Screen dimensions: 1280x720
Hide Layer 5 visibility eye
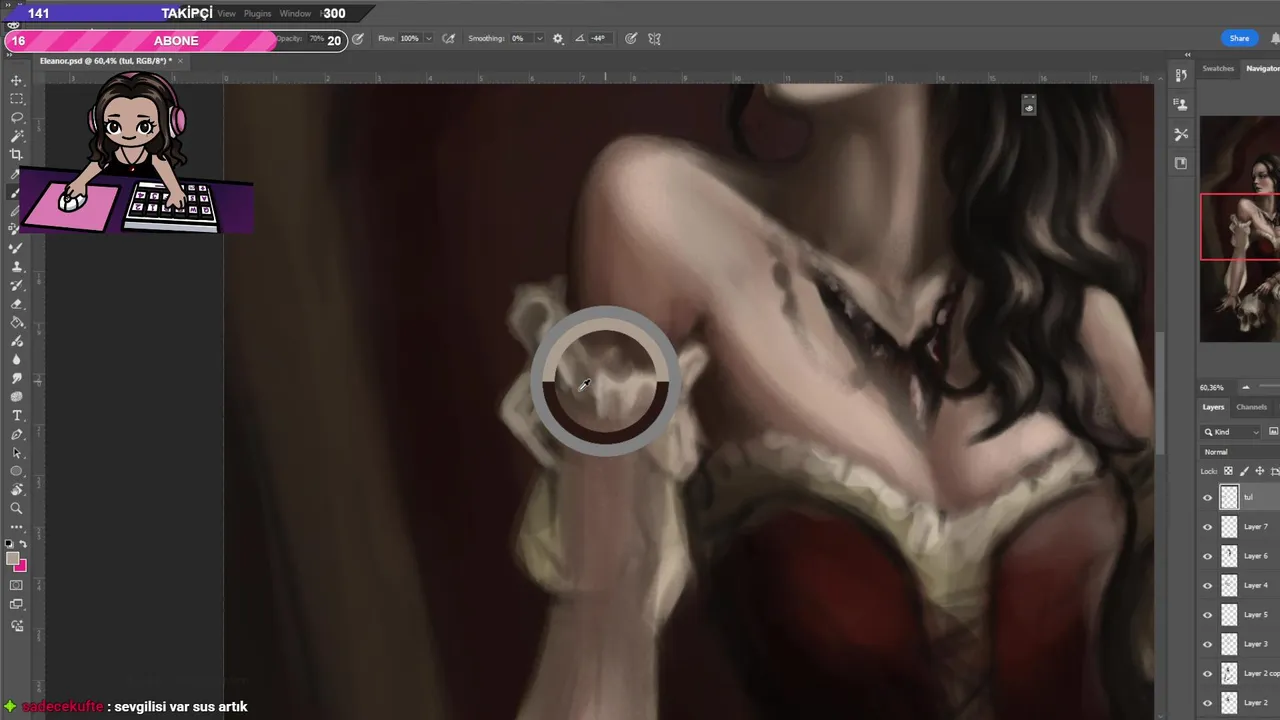click(x=1207, y=614)
